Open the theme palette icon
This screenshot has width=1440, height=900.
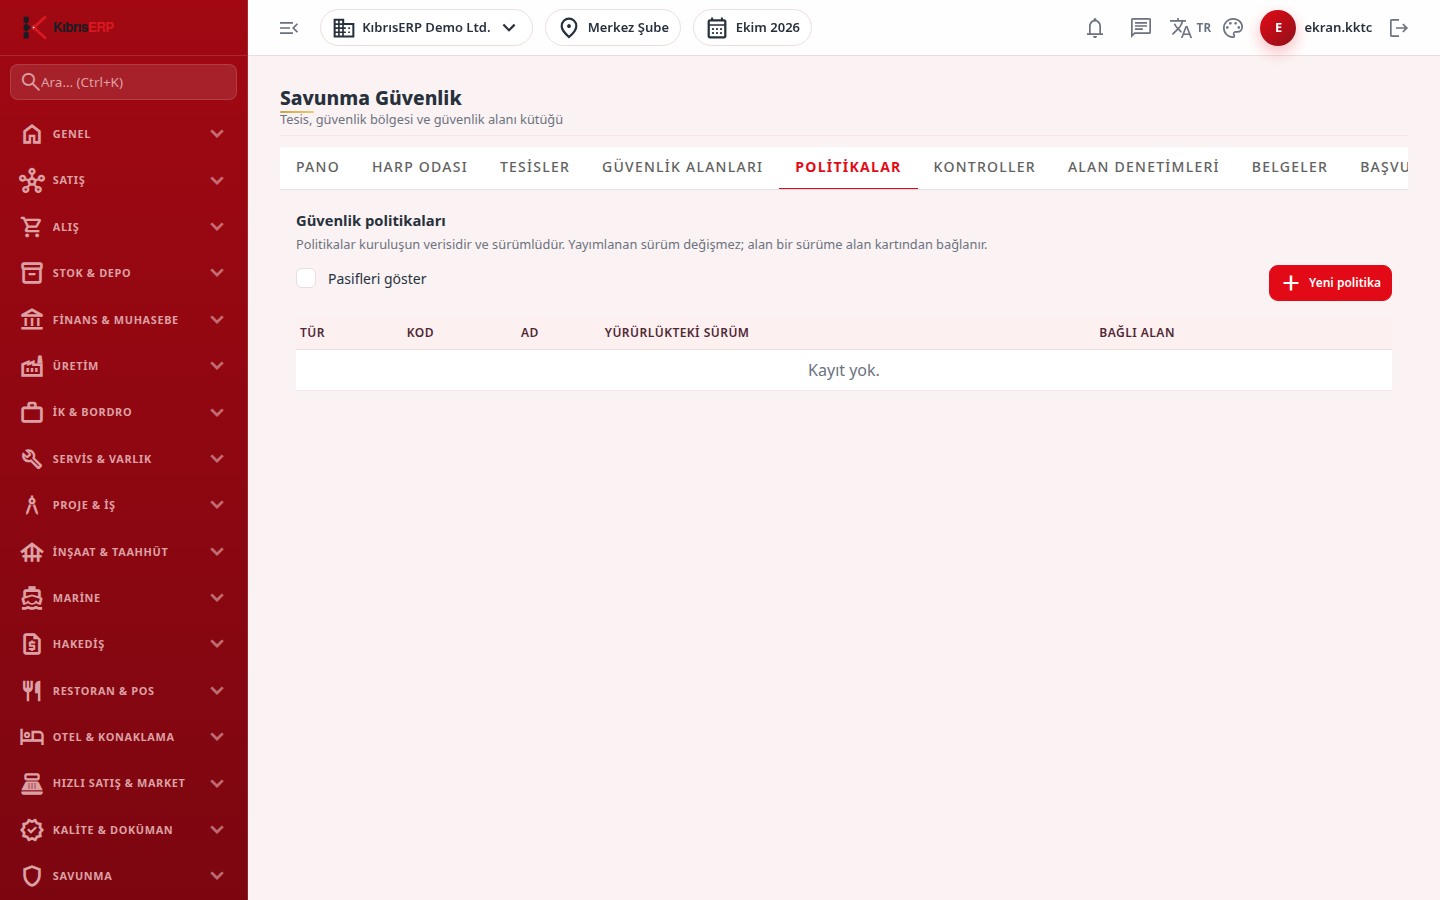point(1233,28)
